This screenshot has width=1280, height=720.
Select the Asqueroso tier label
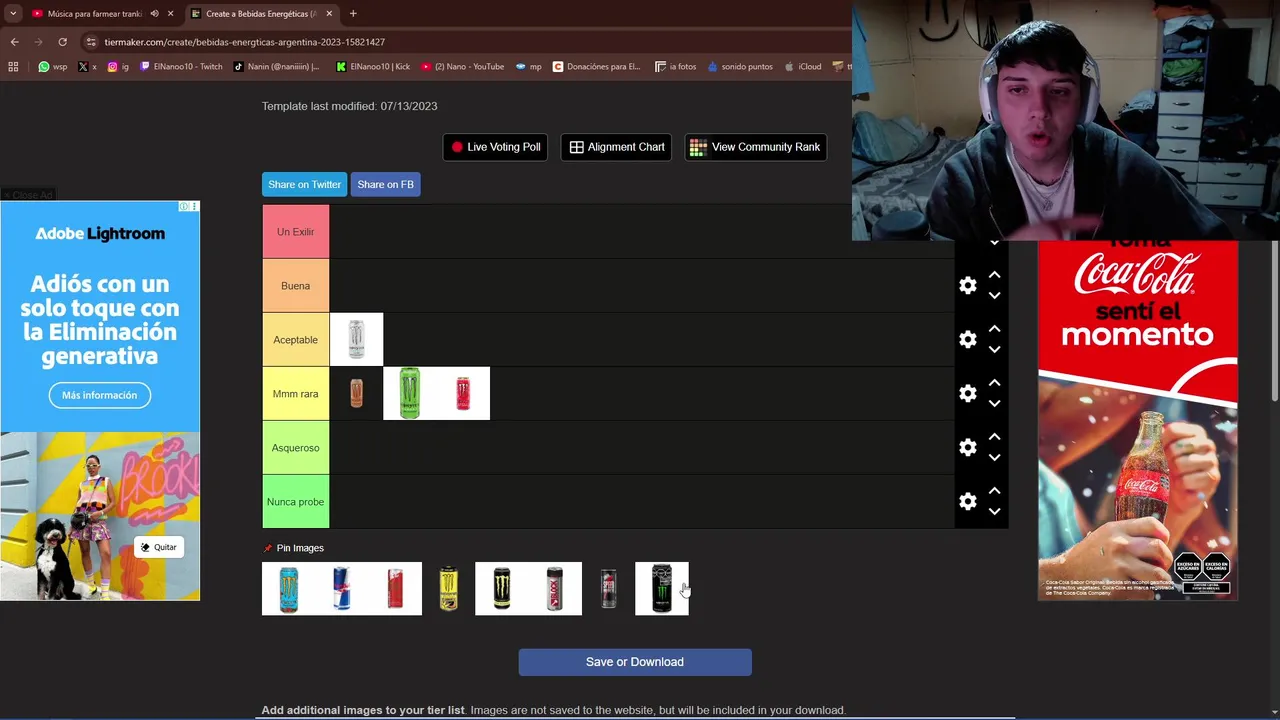pos(295,448)
